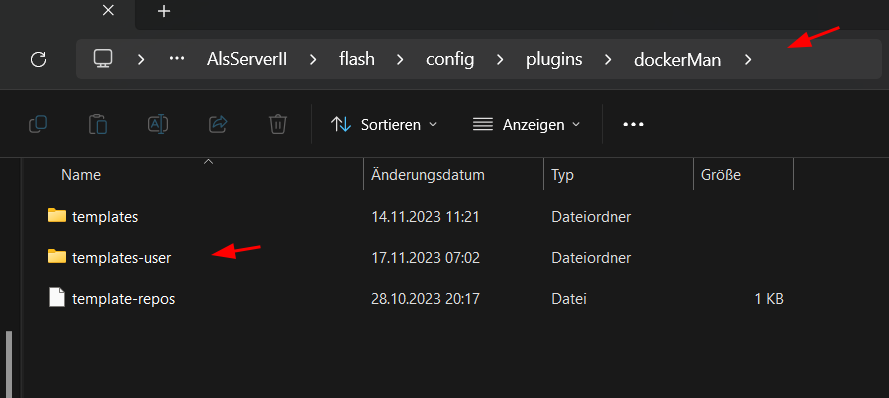
Task: Open the Sortieren dropdown
Action: tap(384, 125)
